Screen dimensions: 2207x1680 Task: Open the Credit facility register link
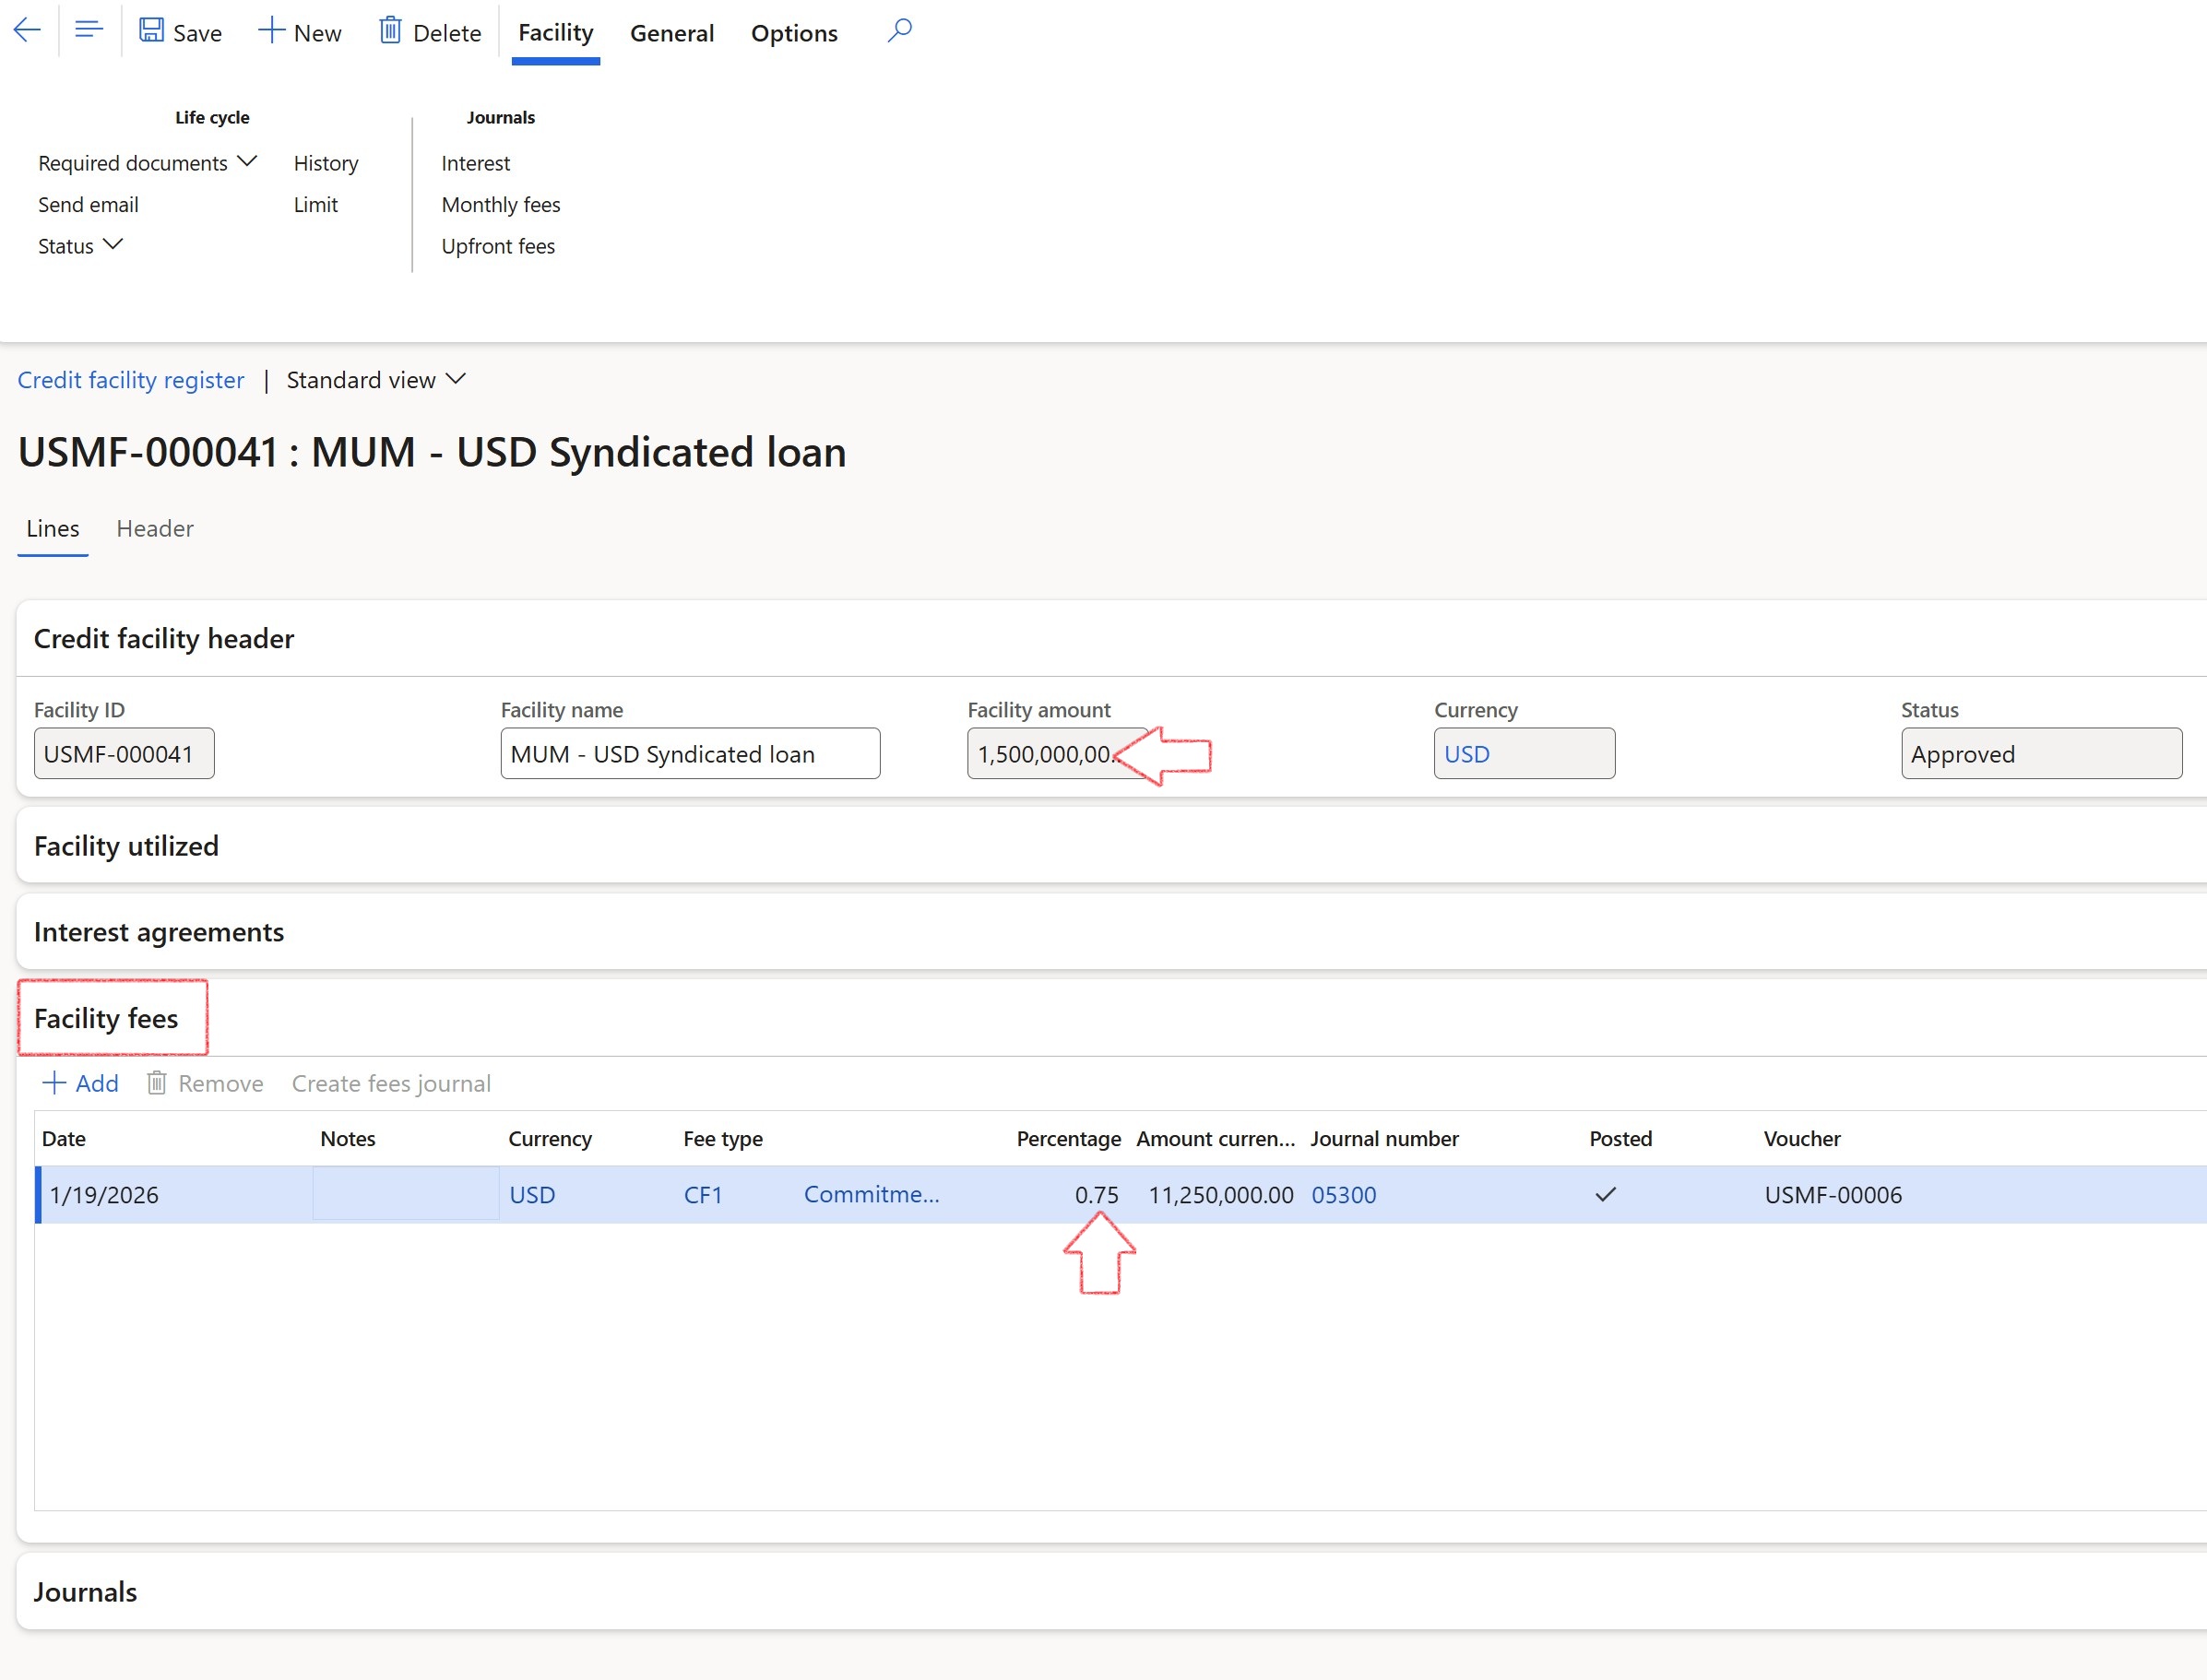pos(131,379)
